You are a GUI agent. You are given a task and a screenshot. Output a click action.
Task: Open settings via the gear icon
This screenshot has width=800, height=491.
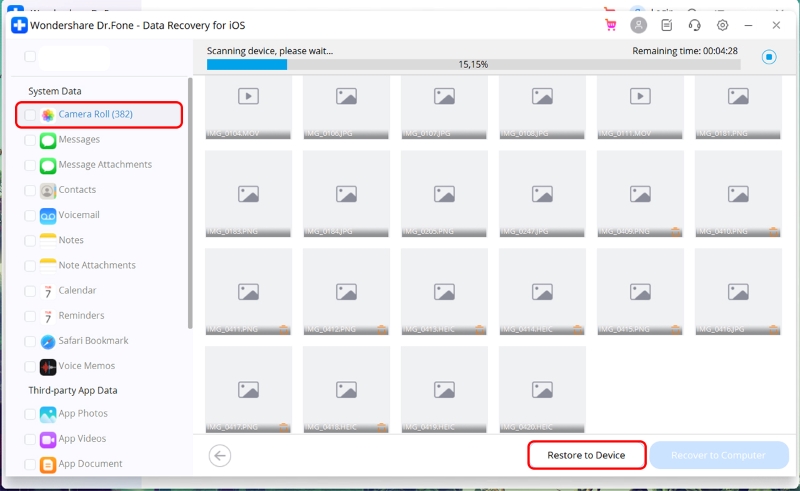[x=723, y=25]
